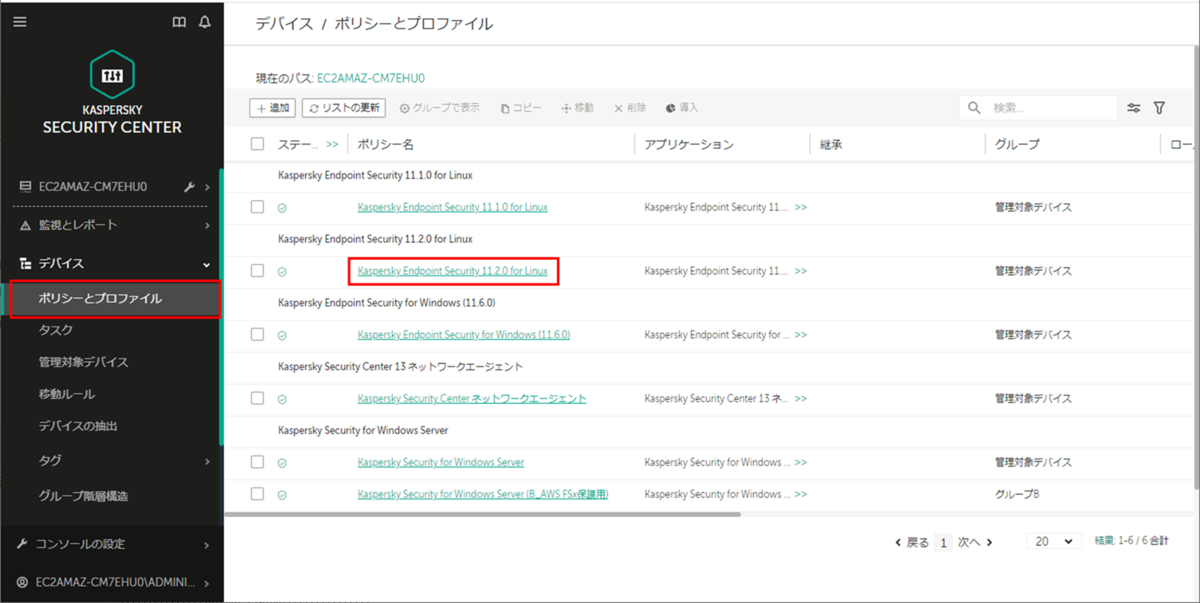Sort by グループ column header
This screenshot has width=1200, height=603.
point(1017,144)
